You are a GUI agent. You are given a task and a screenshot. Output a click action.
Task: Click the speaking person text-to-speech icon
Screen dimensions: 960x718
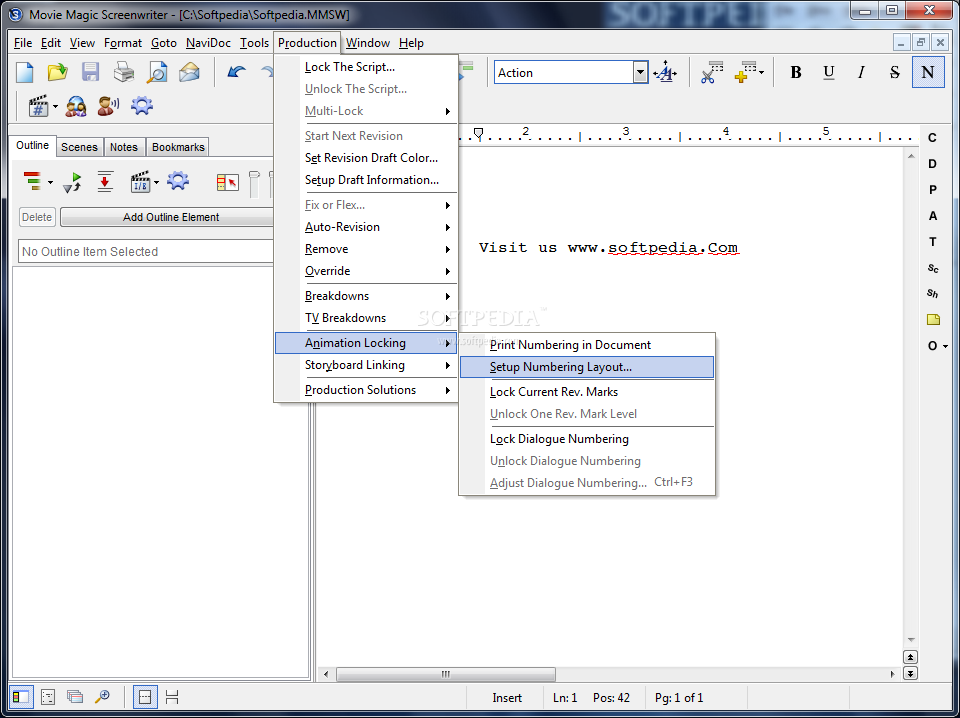(x=108, y=107)
